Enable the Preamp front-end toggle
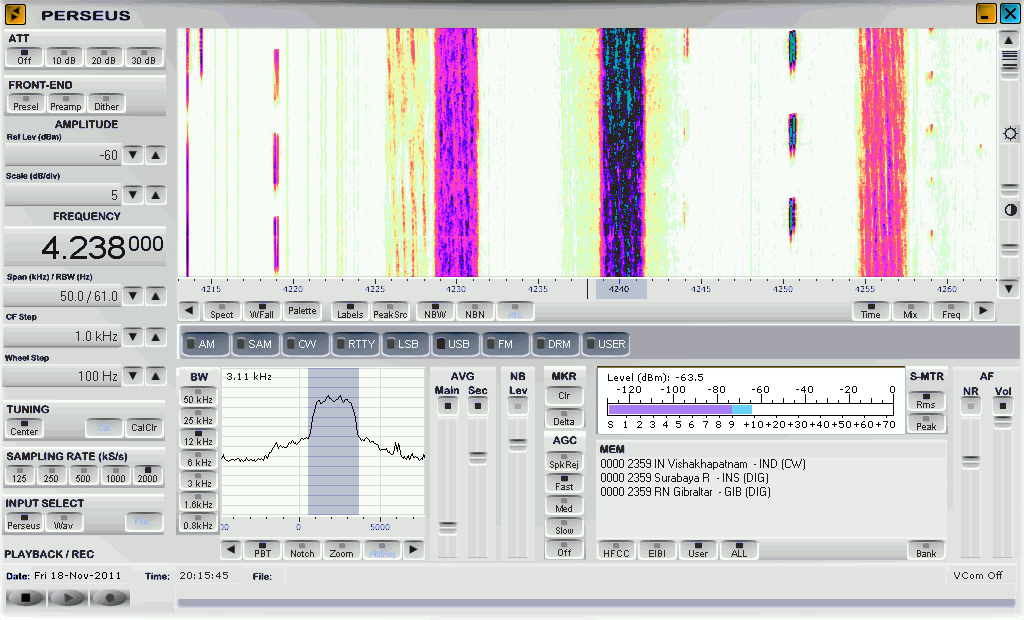The width and height of the screenshot is (1024, 620). tap(66, 103)
